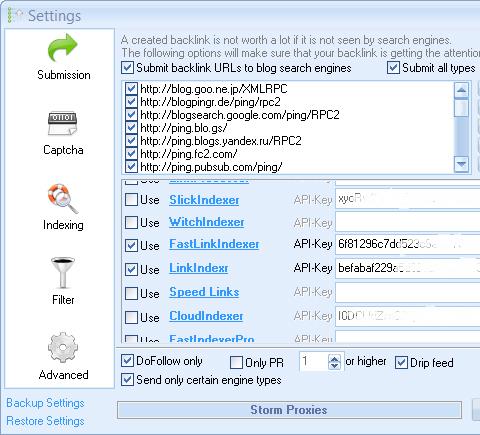The height and width of the screenshot is (435, 480).
Task: Click CloudIndexer API-Key field
Action: click(x=407, y=316)
